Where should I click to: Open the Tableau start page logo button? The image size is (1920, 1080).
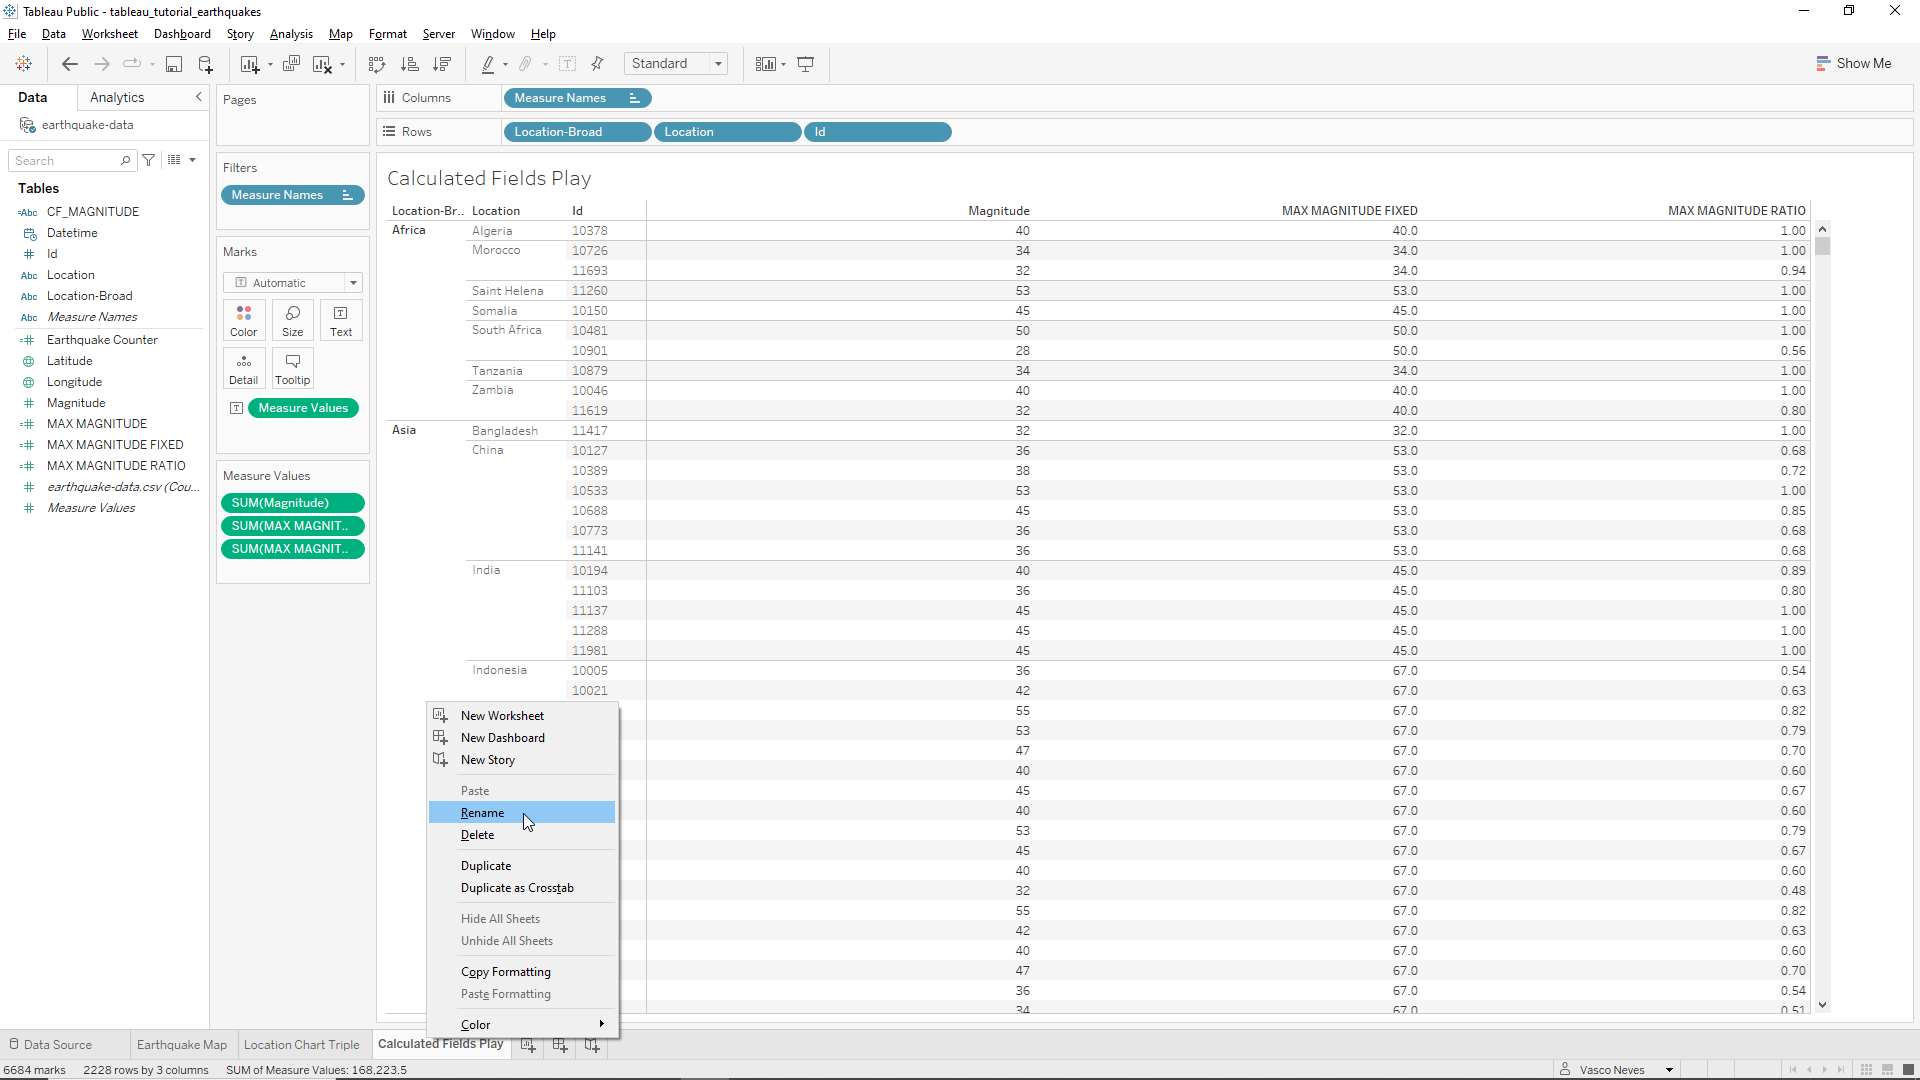pos(23,64)
